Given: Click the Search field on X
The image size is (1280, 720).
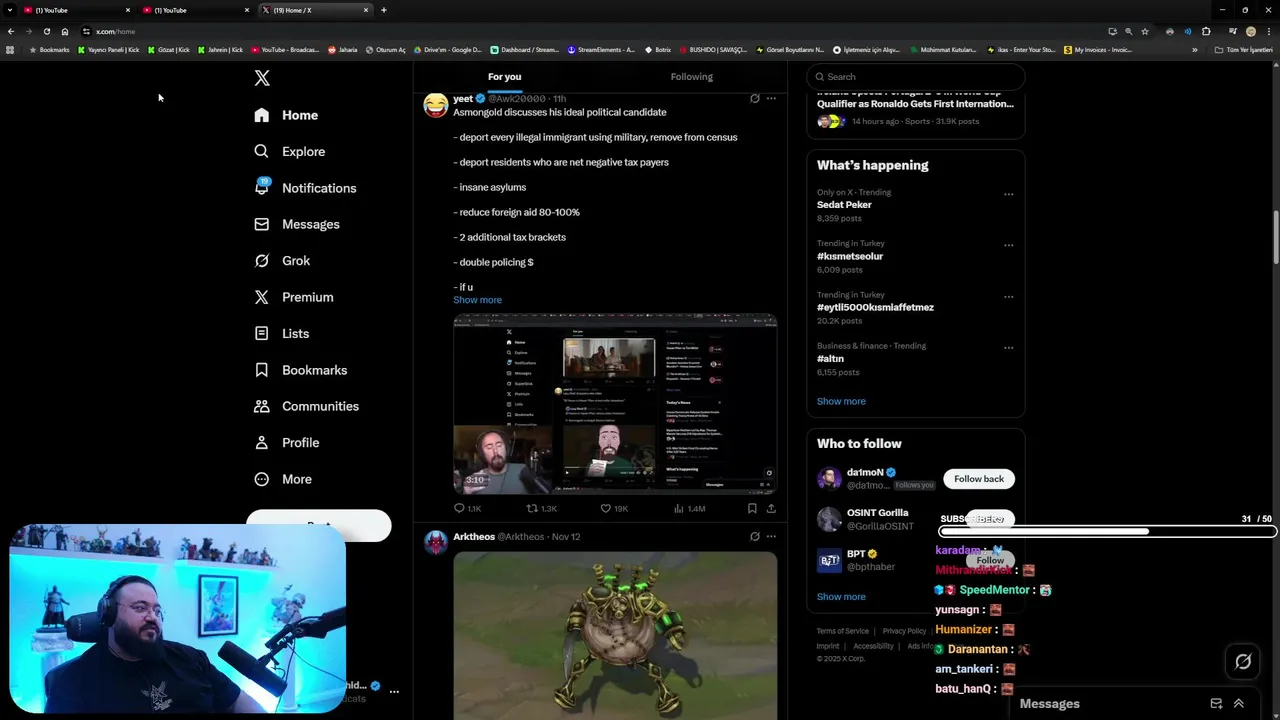Looking at the screenshot, I should (x=915, y=77).
